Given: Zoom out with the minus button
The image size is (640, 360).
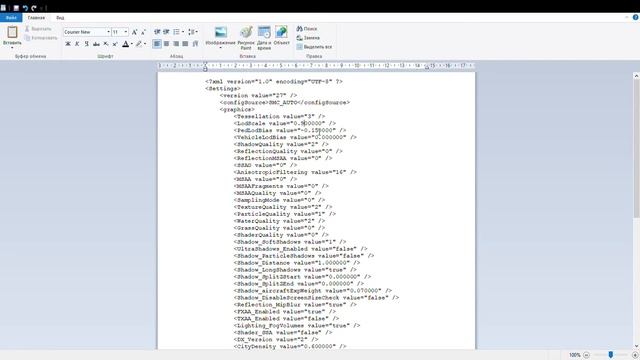Looking at the screenshot, I should coord(586,355).
